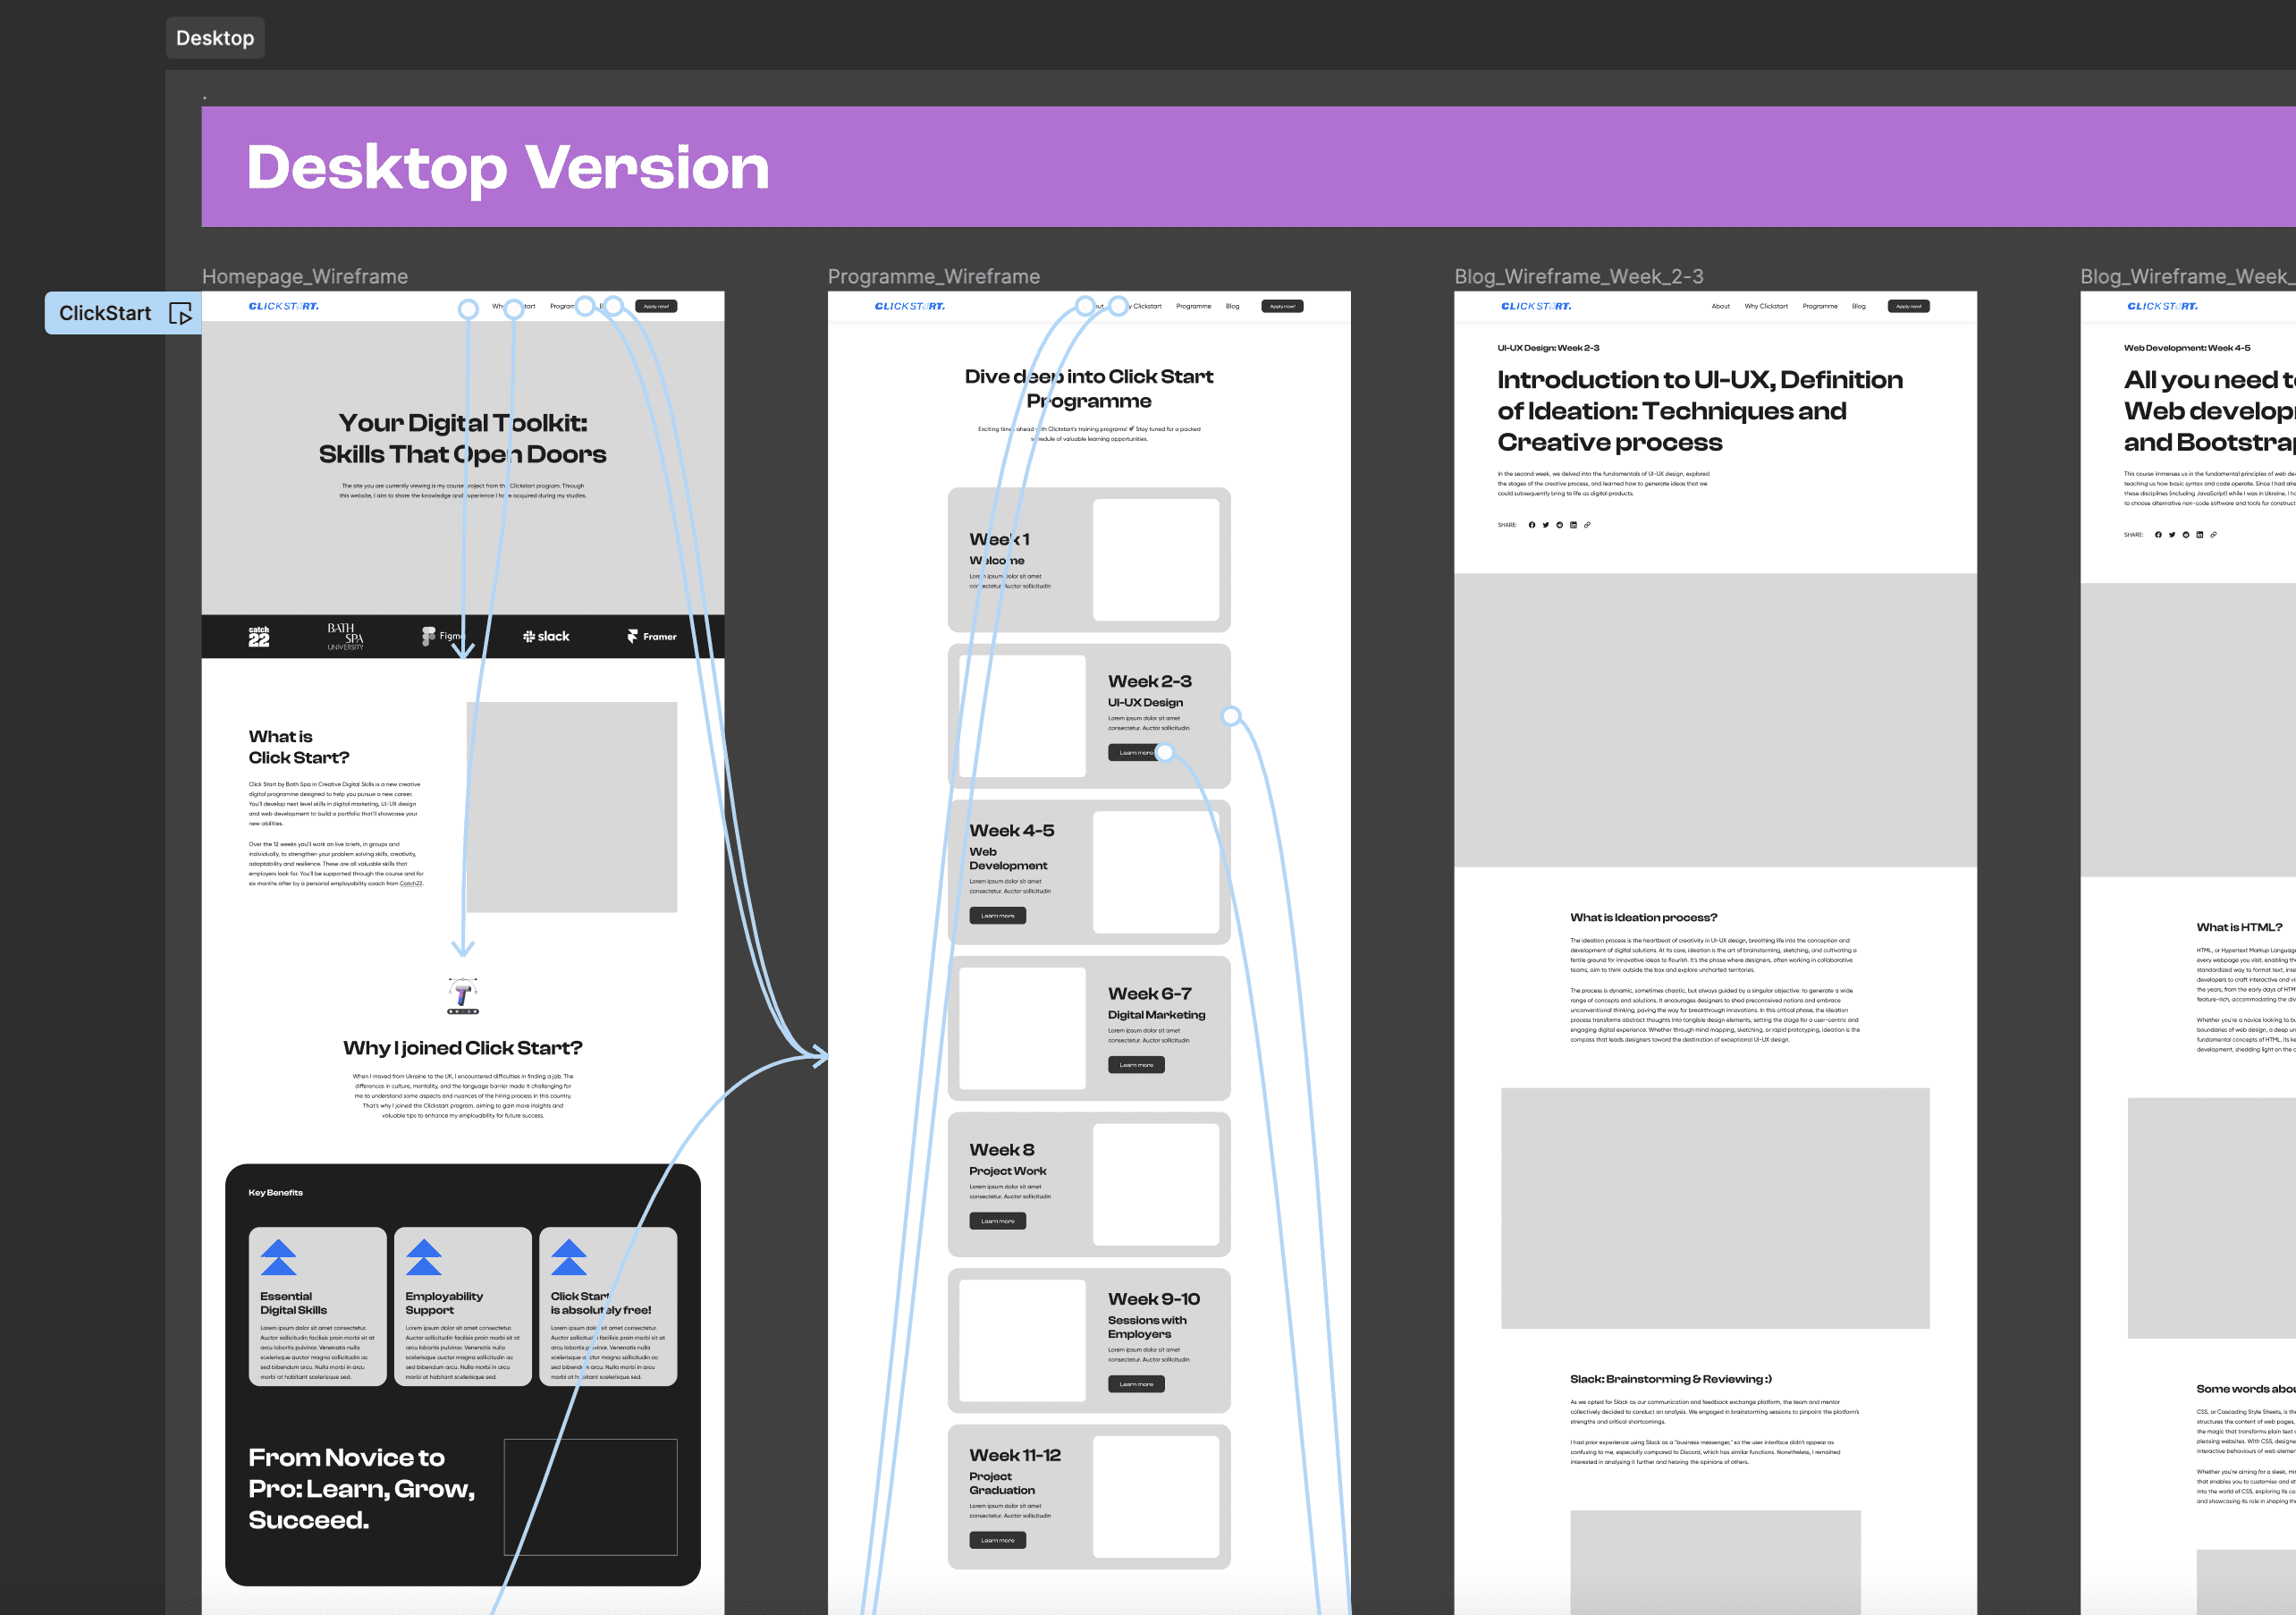Image resolution: width=2296 pixels, height=1615 pixels.
Task: Click the ClickStart logo in the Programme wireframe
Action: click(910, 306)
